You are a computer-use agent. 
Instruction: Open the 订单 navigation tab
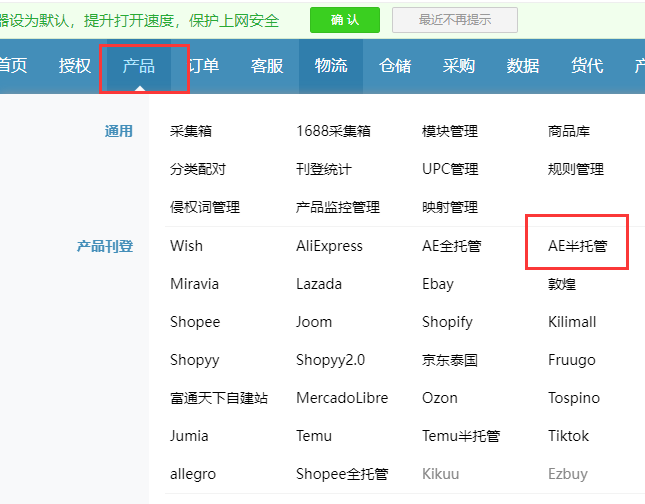tap(203, 66)
